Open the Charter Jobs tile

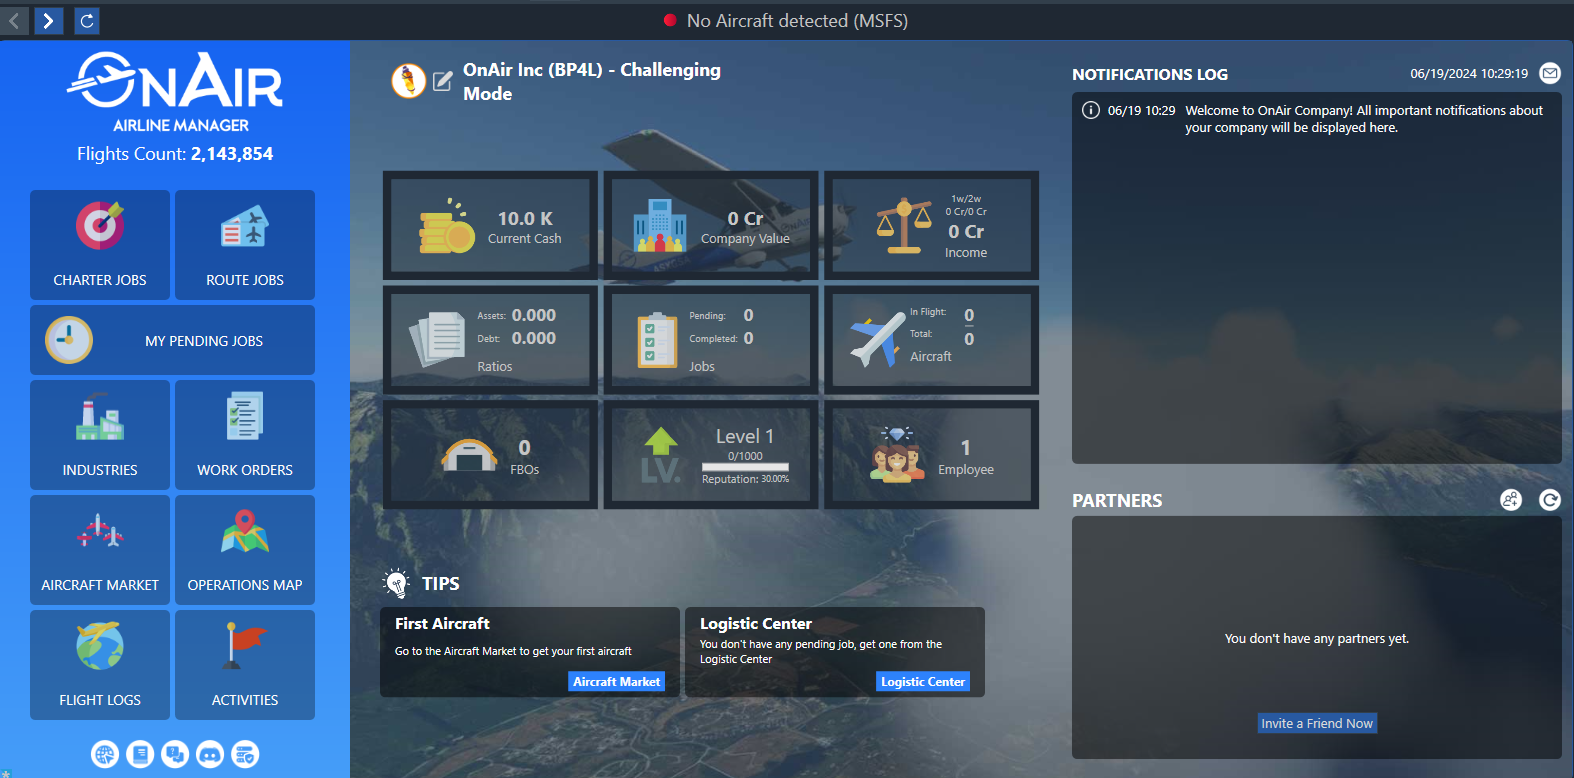pos(100,245)
